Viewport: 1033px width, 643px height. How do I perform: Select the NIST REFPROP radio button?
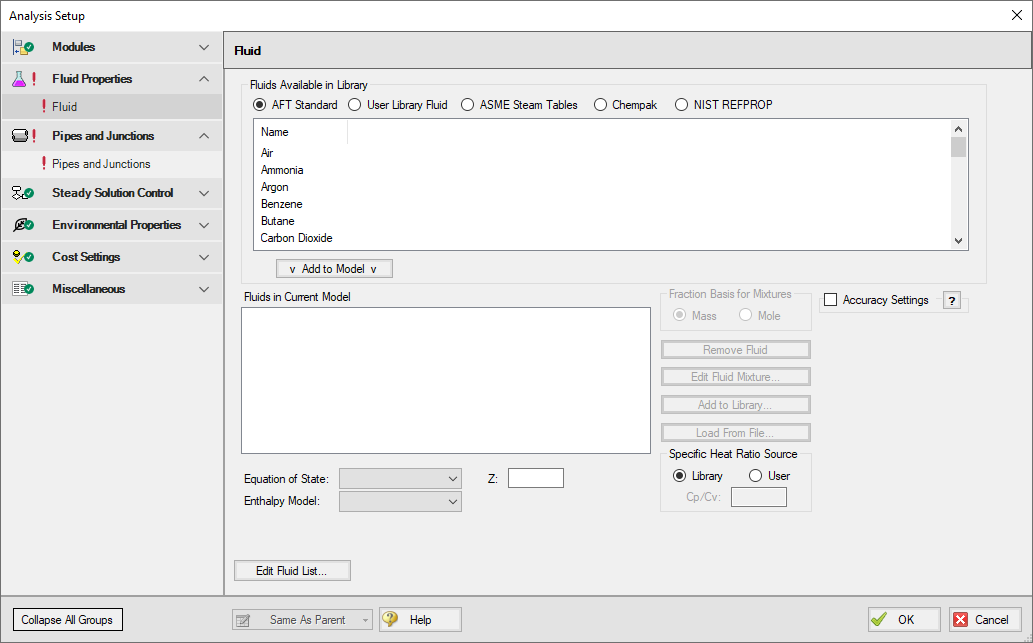[x=682, y=105]
